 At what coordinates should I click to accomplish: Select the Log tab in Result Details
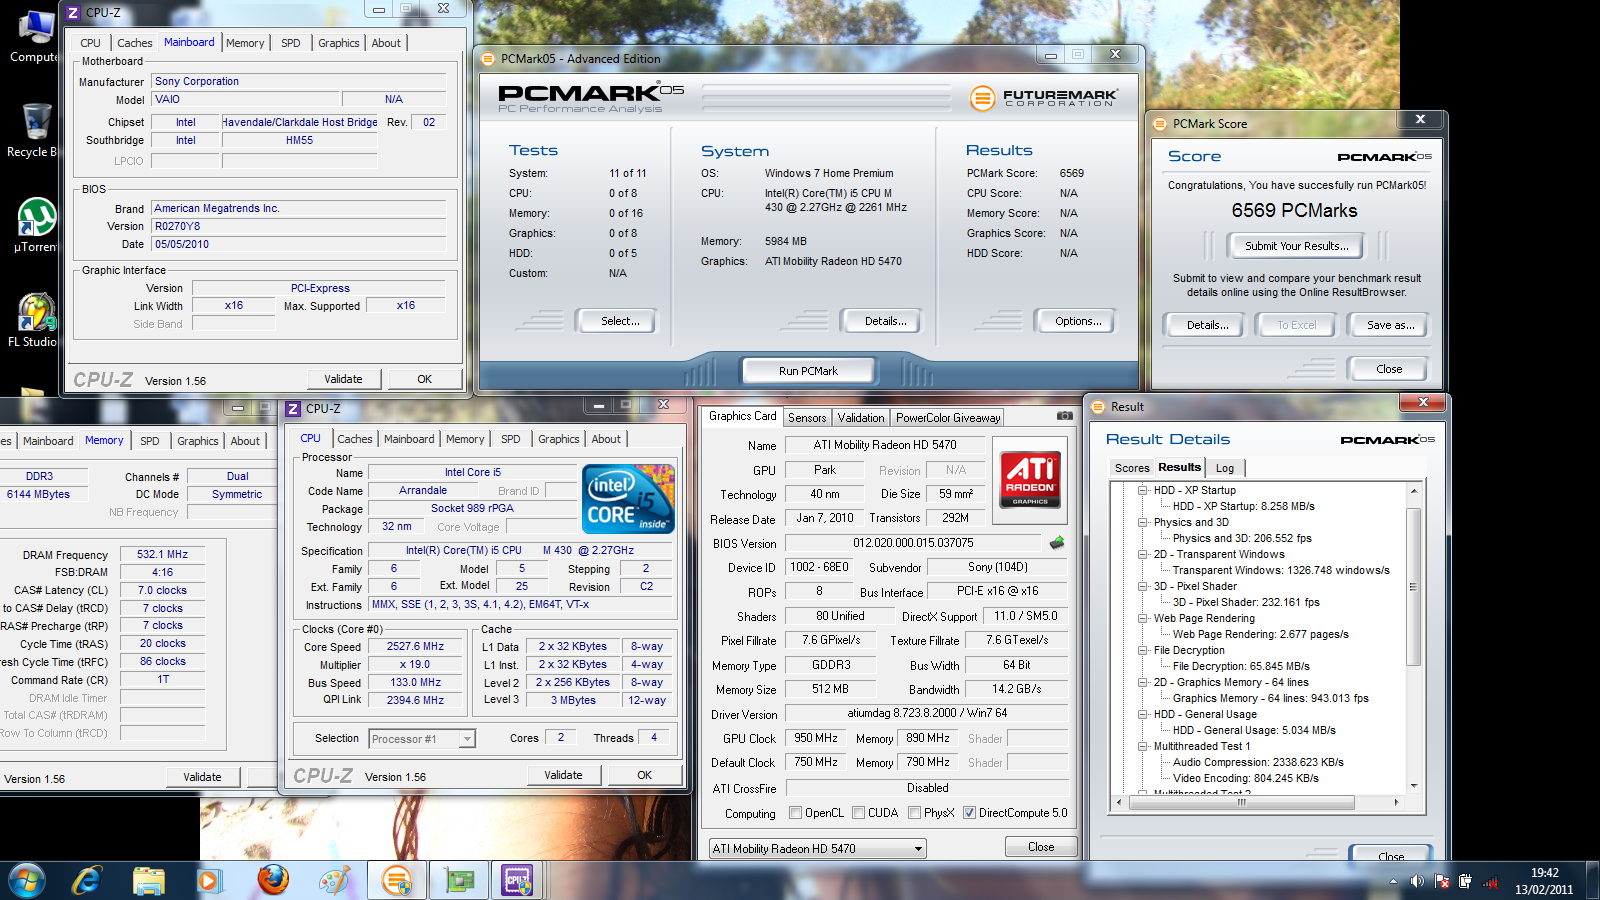1225,468
